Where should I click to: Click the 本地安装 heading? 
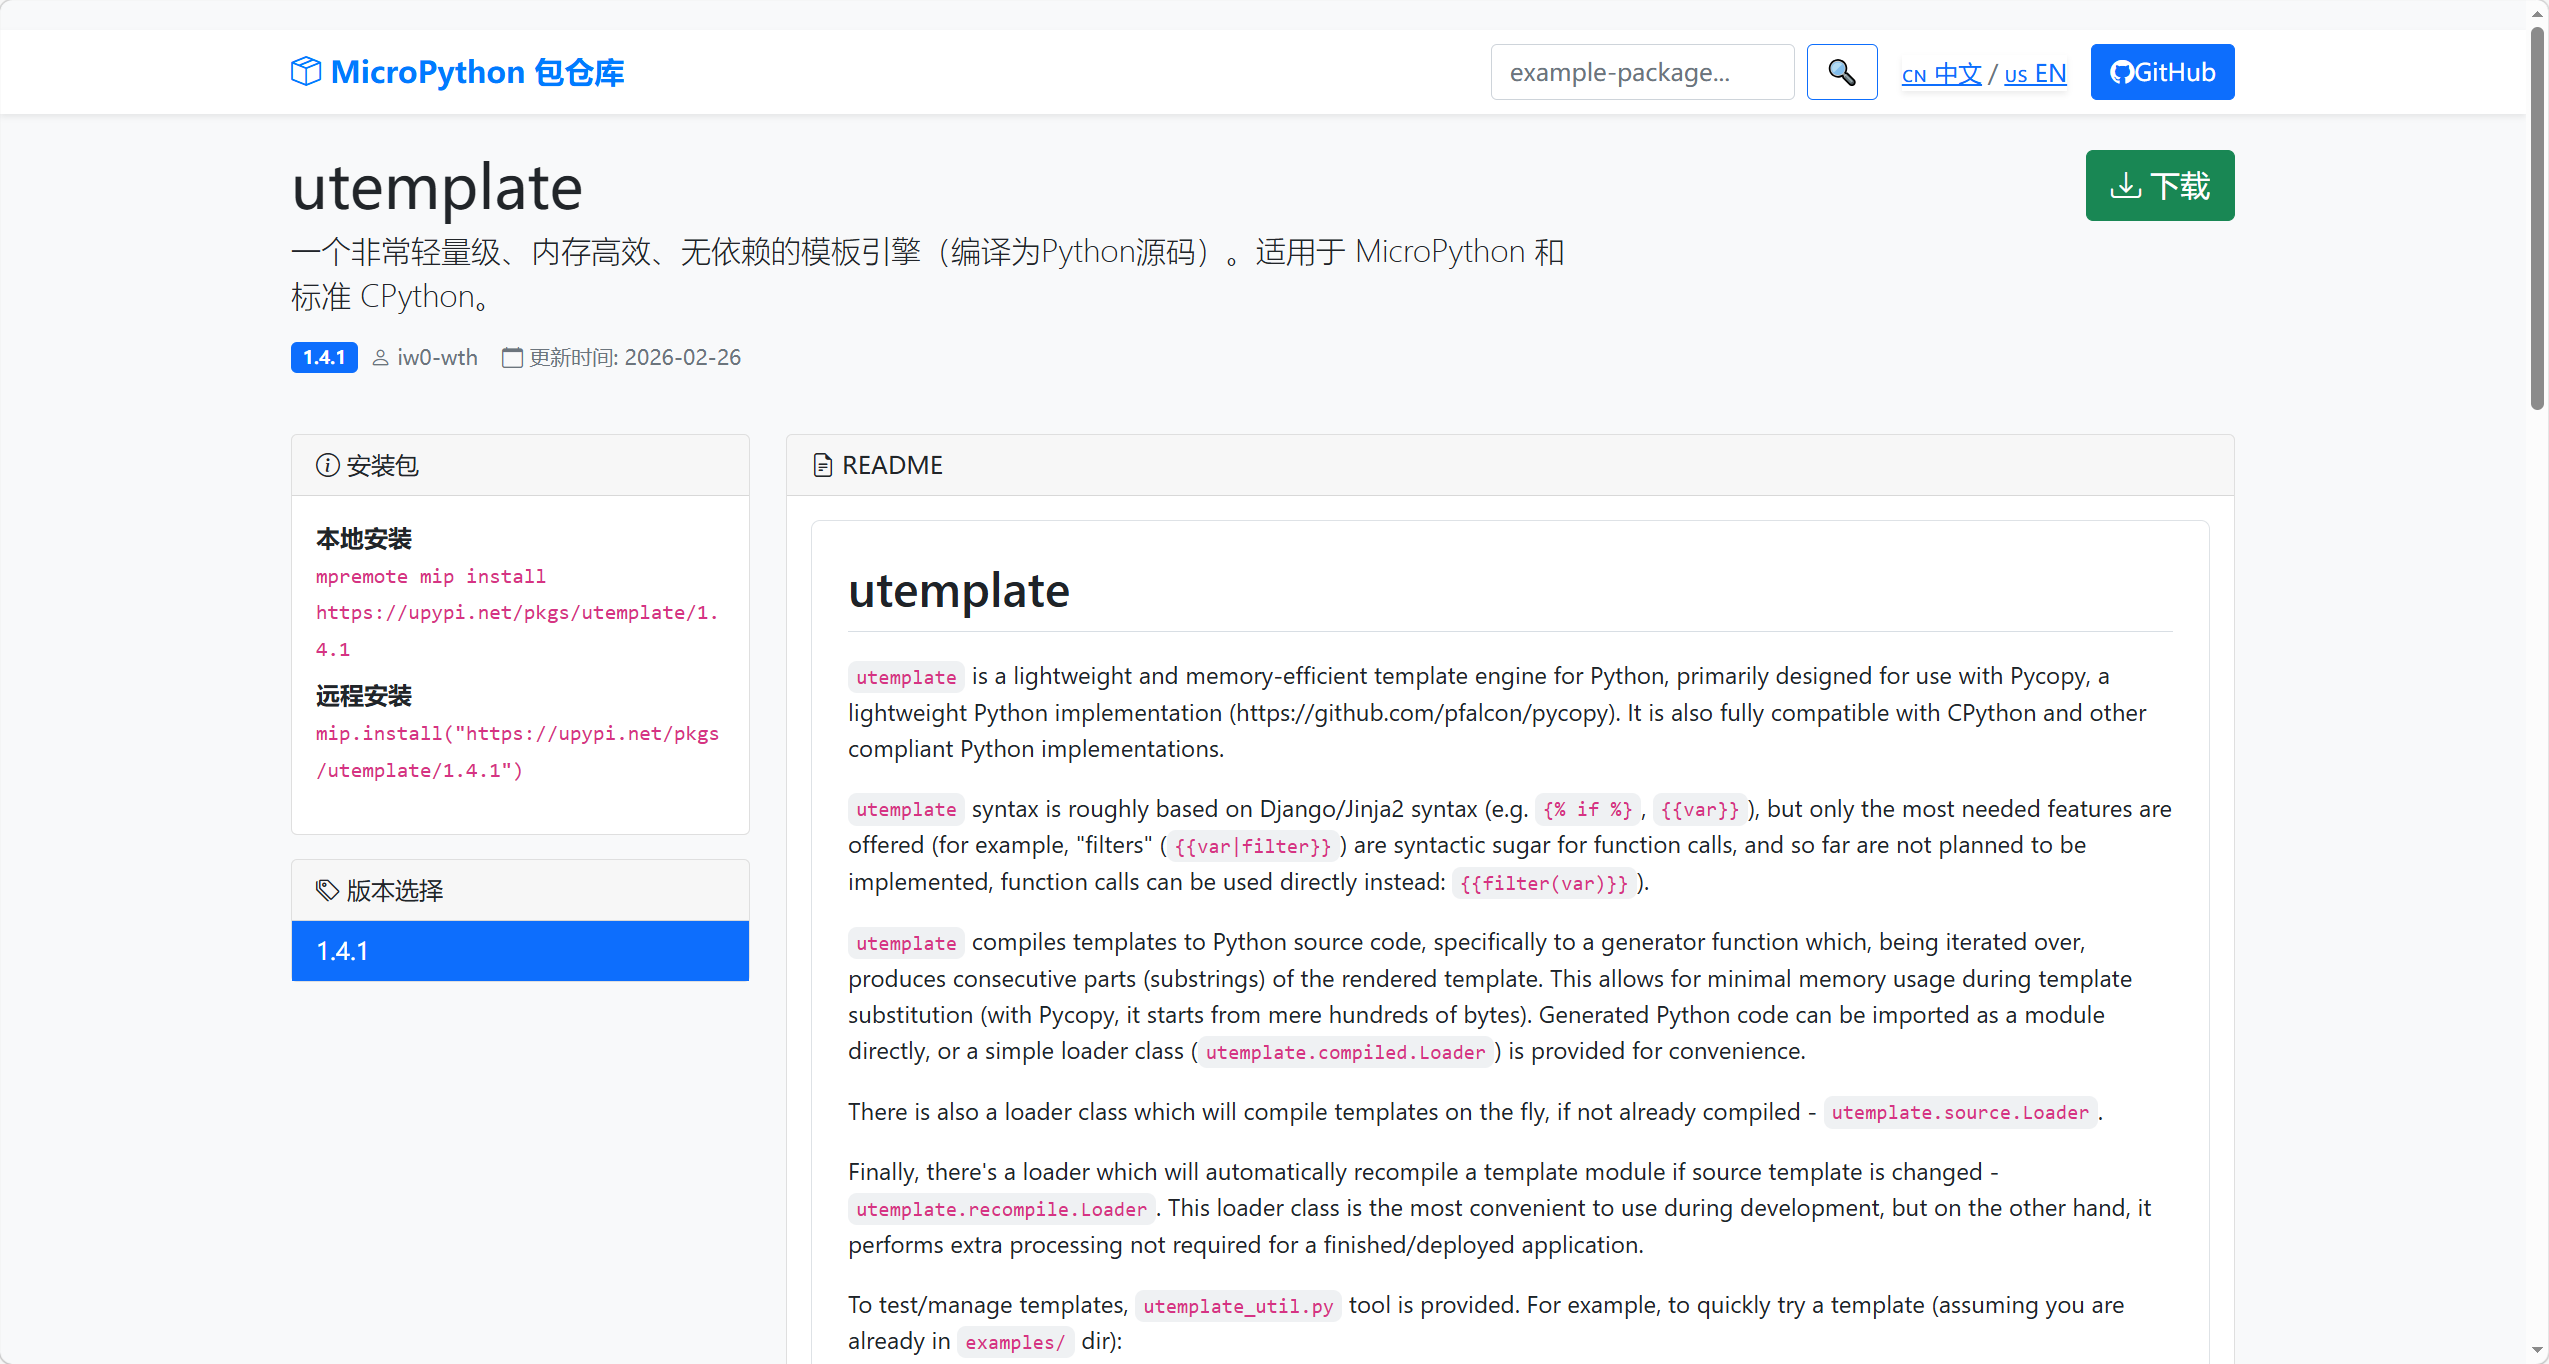pyautogui.click(x=364, y=539)
